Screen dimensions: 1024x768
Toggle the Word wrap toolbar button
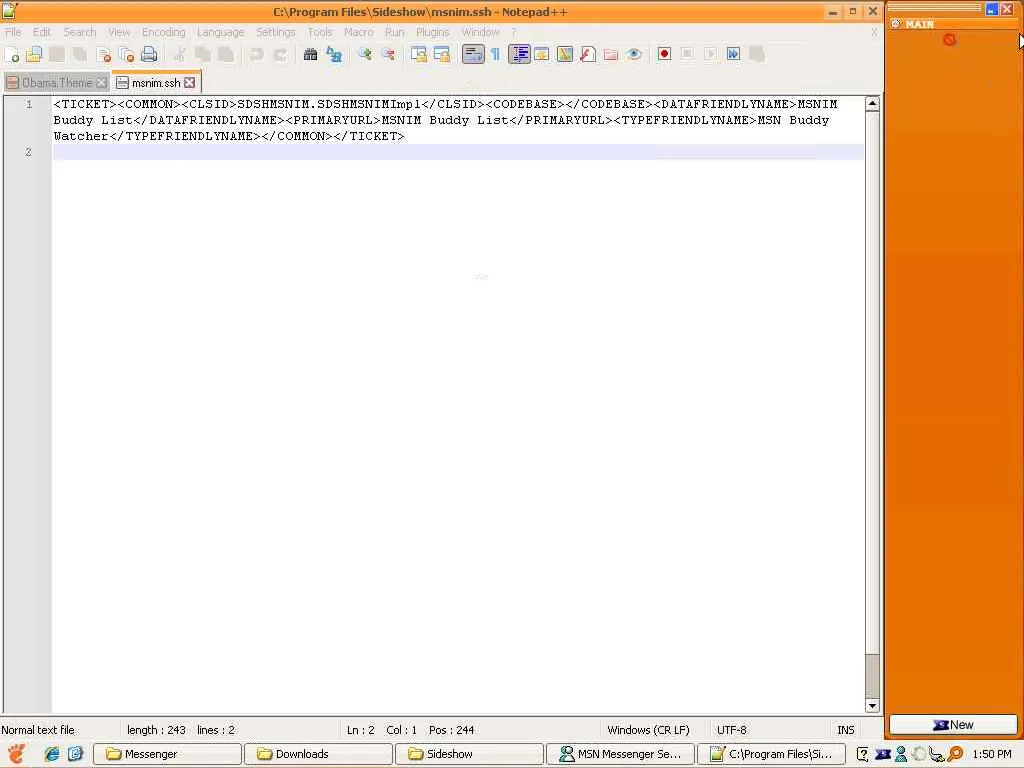[473, 54]
